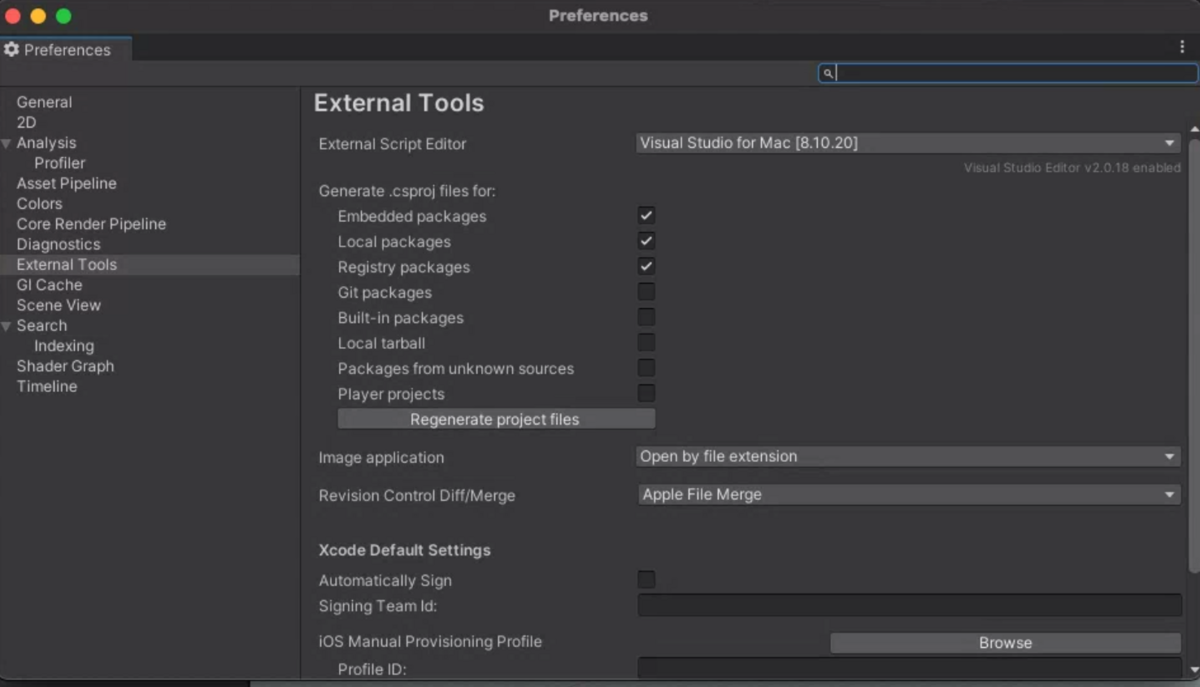Select Shader Graph in the settings list
The image size is (1200, 687).
(64, 366)
